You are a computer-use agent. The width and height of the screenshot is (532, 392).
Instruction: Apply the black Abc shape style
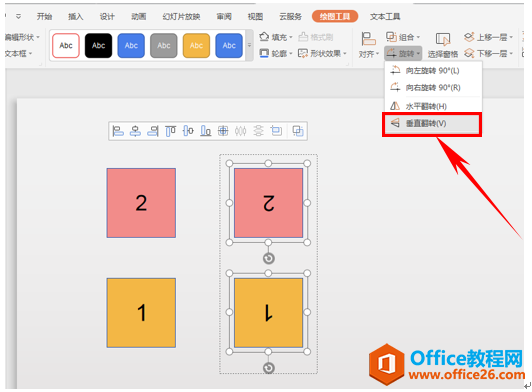pyautogui.click(x=98, y=45)
